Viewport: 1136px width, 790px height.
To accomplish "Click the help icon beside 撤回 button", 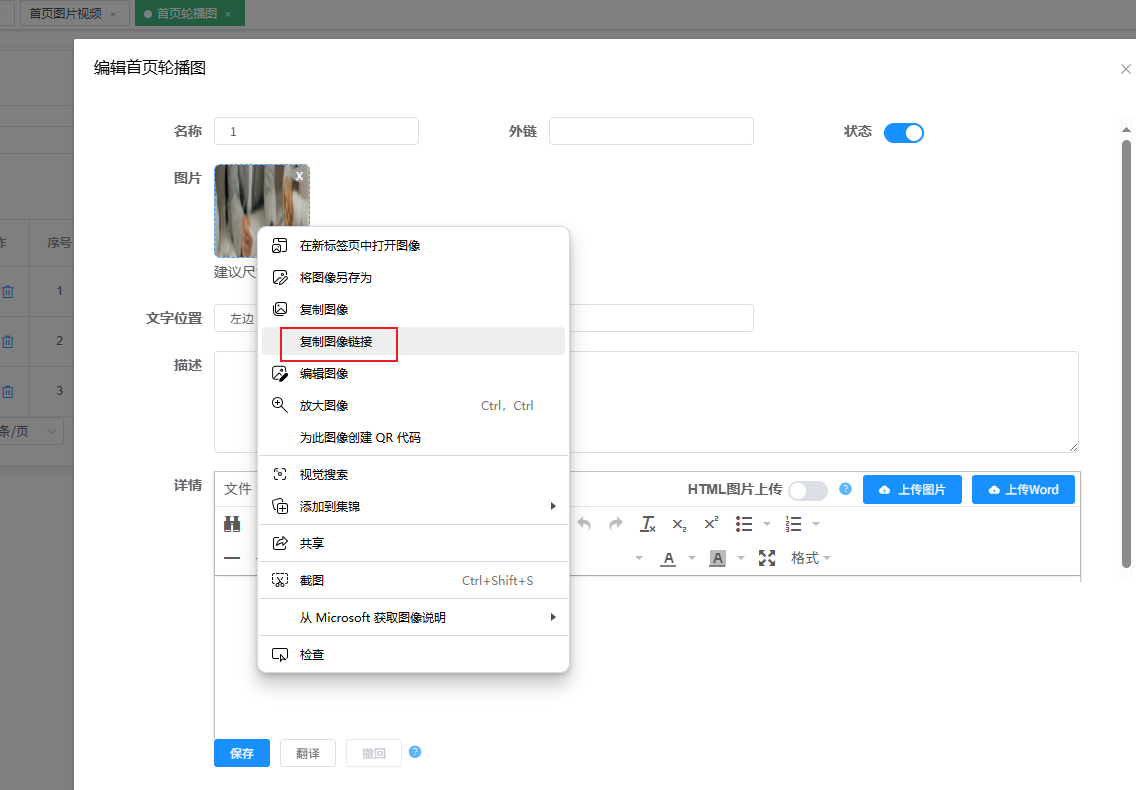I will pyautogui.click(x=415, y=752).
